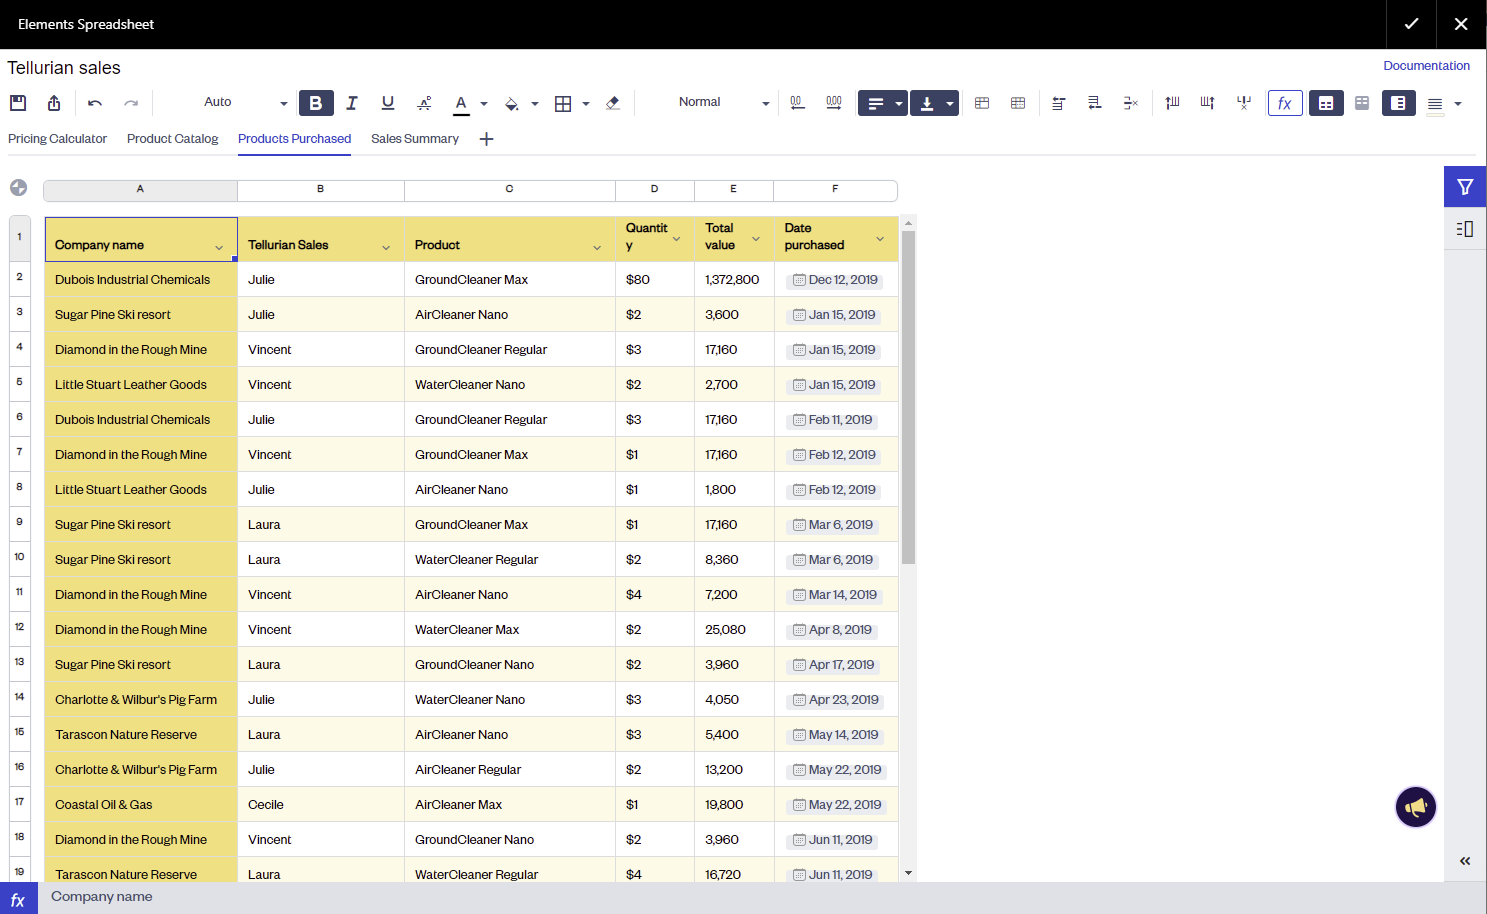The image size is (1487, 914).
Task: Toggle underline formatting
Action: (388, 103)
